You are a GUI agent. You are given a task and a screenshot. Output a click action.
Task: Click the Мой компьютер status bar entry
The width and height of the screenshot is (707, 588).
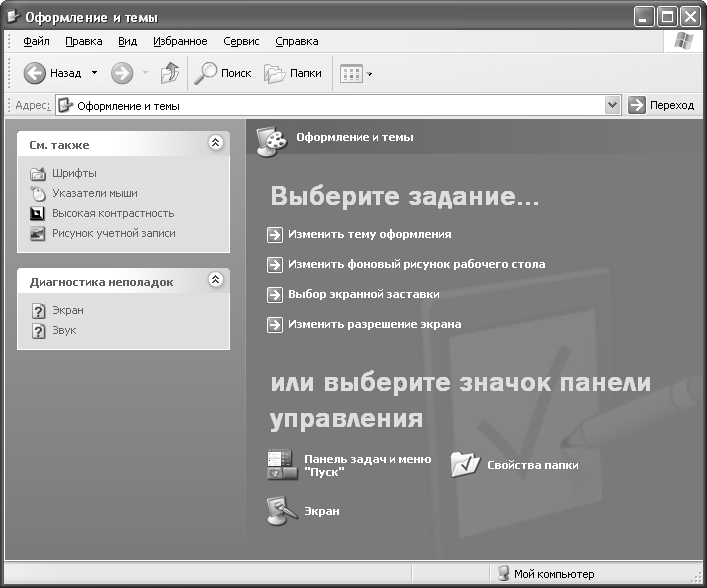click(x=546, y=574)
